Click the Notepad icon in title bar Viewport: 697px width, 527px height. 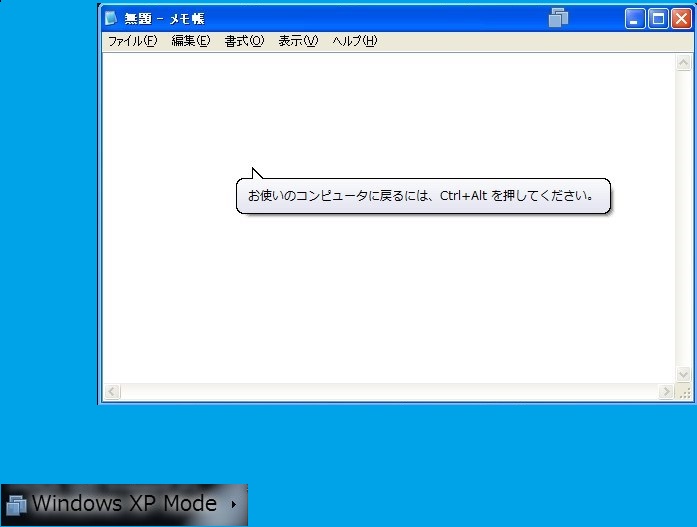111,18
